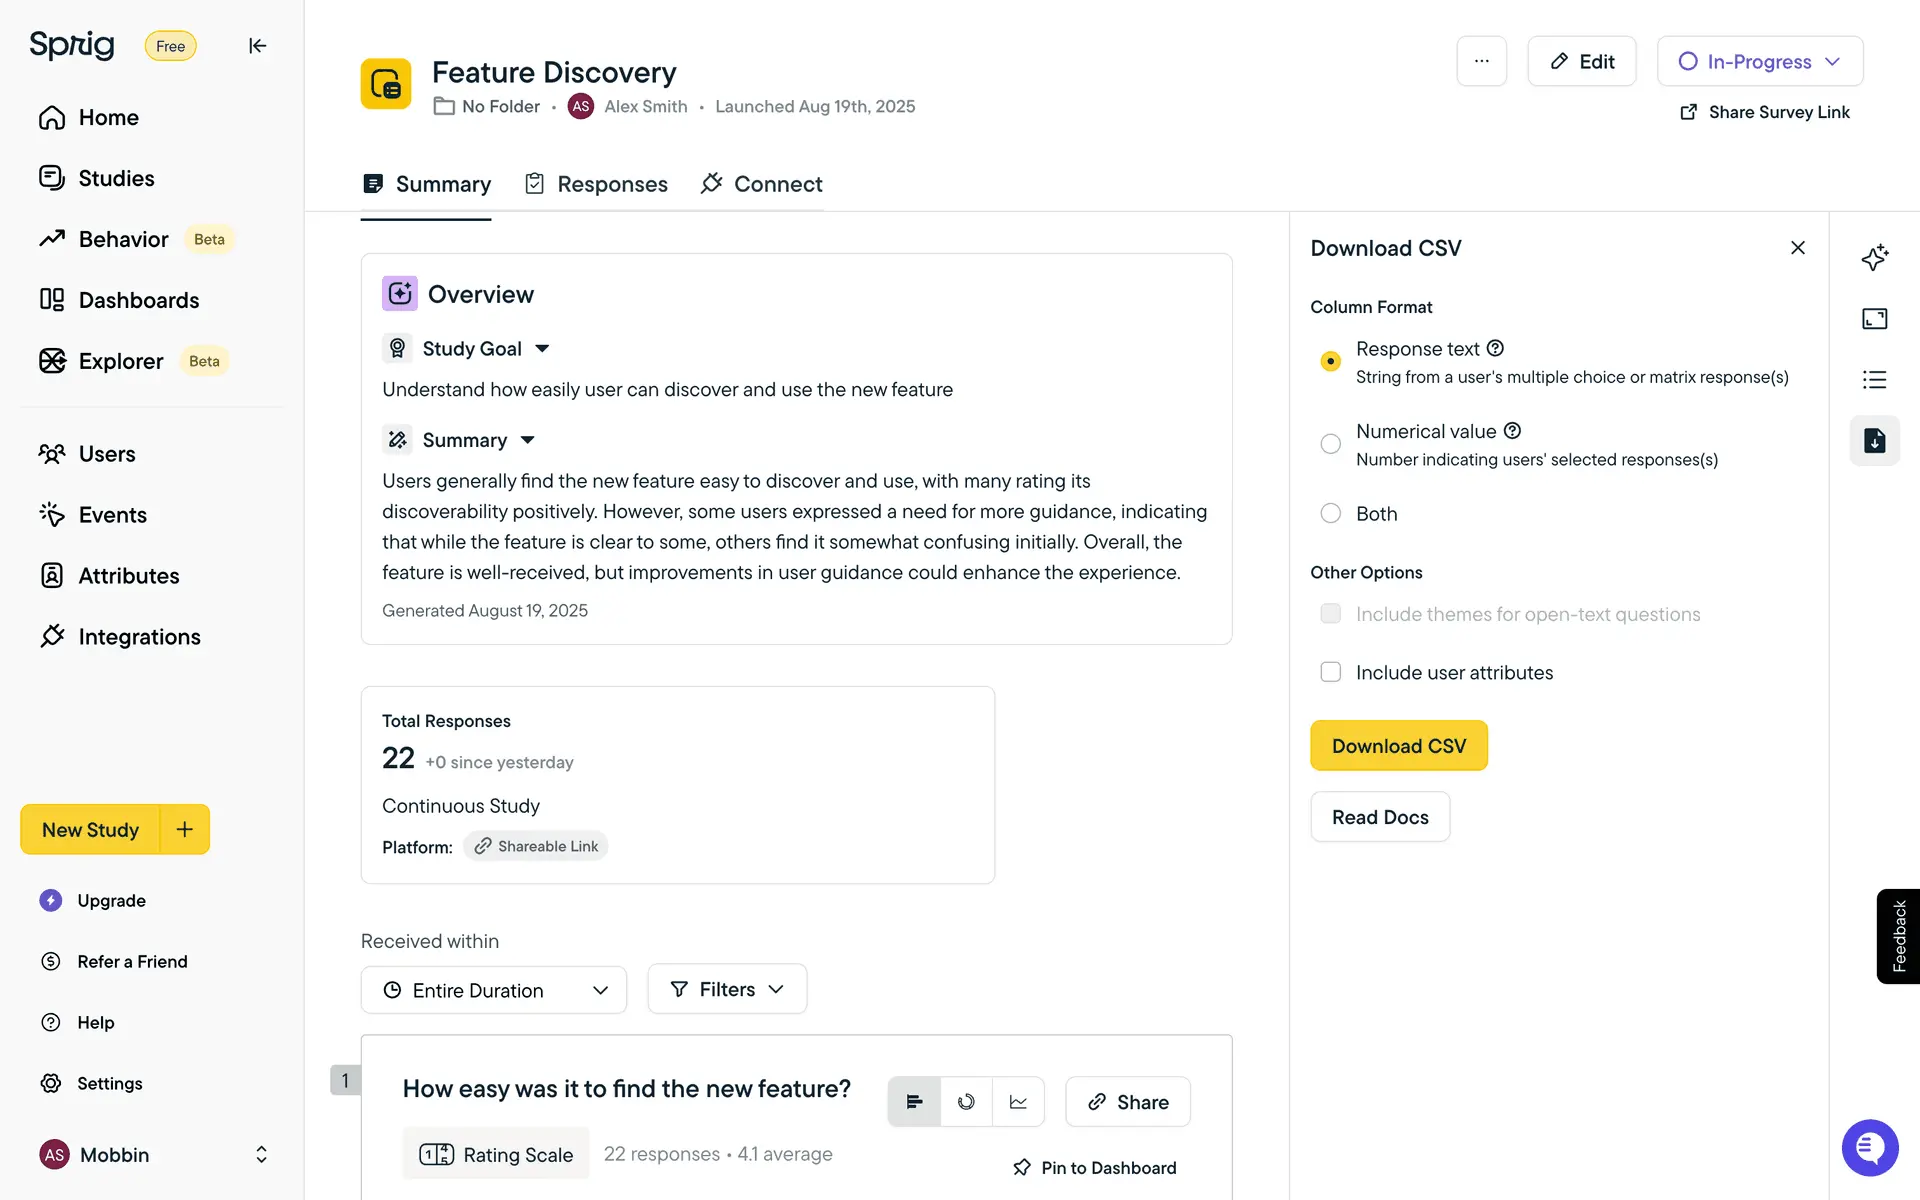This screenshot has height=1200, width=1920.
Task: Click the yellow Download CSV button
Action: point(1398,746)
